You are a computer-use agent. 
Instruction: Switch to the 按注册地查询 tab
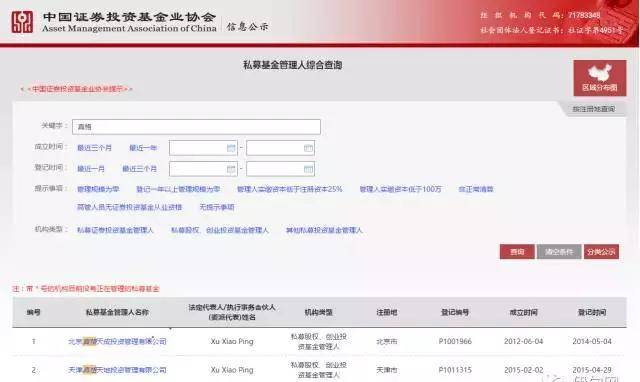point(593,109)
